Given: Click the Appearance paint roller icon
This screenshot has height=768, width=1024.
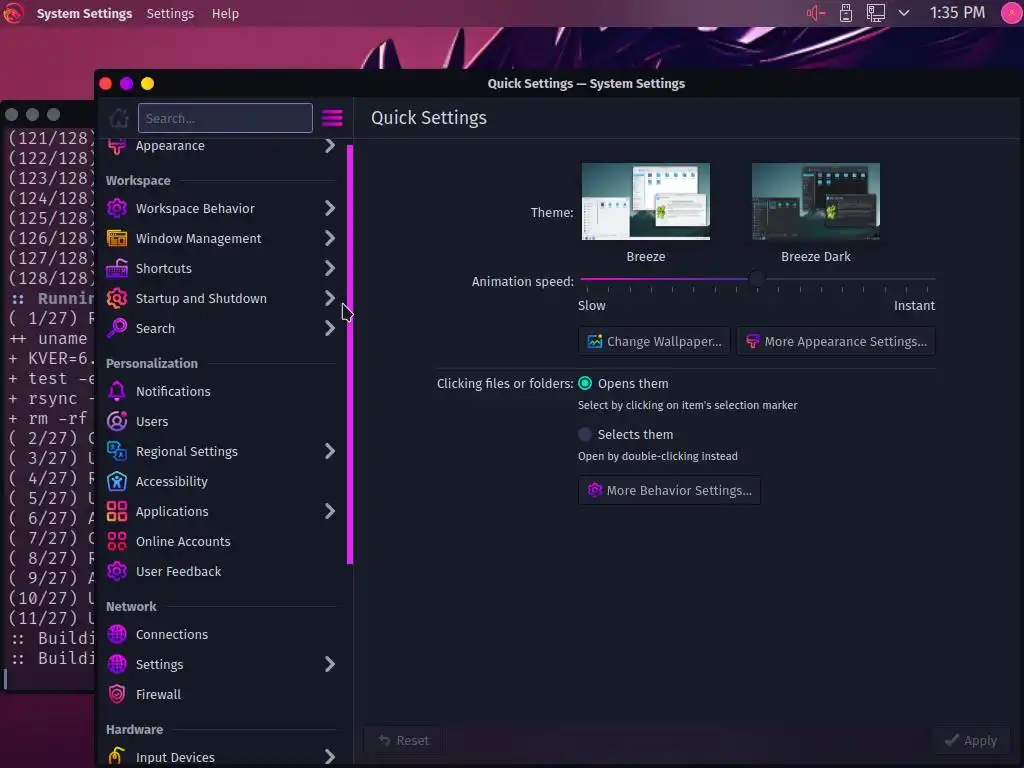Looking at the screenshot, I should point(117,146).
